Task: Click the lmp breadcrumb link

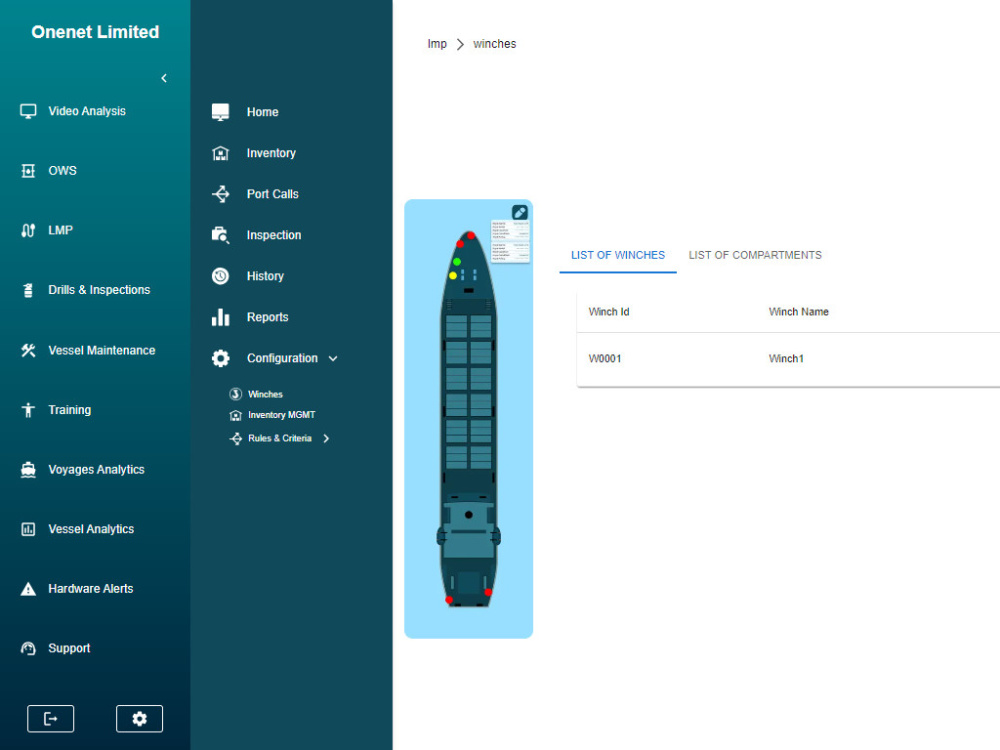Action: tap(437, 44)
